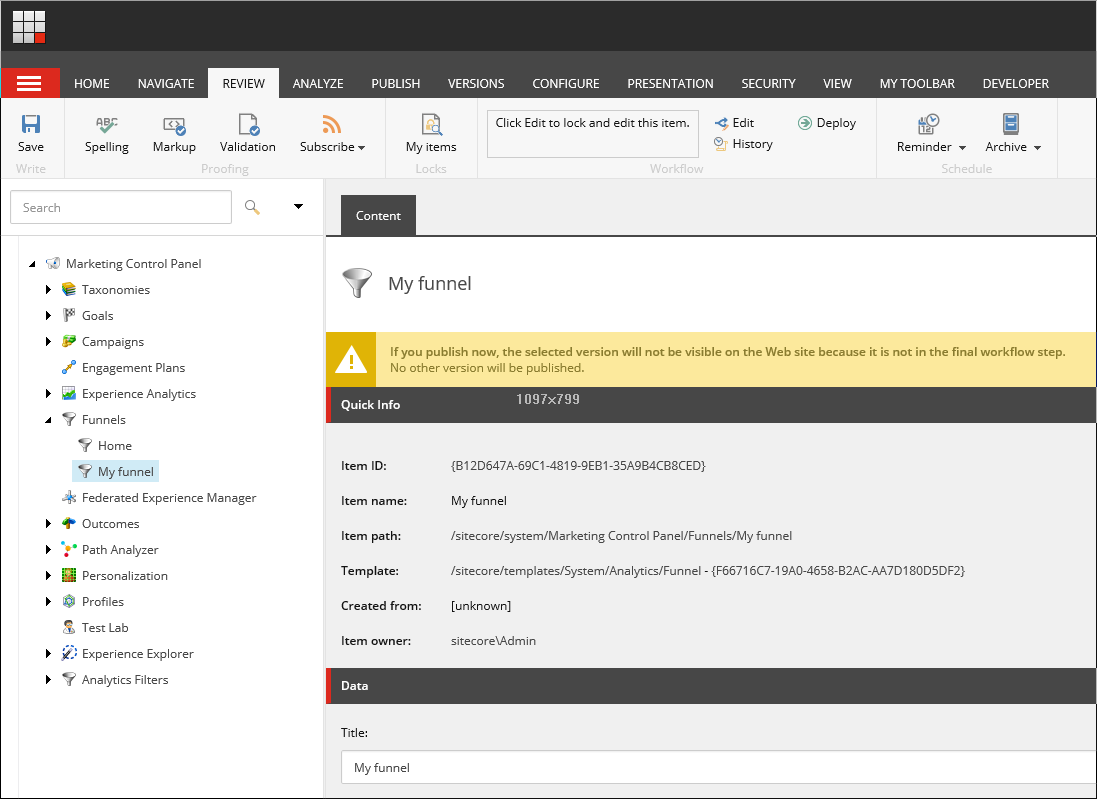The height and width of the screenshot is (799, 1097).
Task: Click the Reminder calendar icon
Action: 928,125
